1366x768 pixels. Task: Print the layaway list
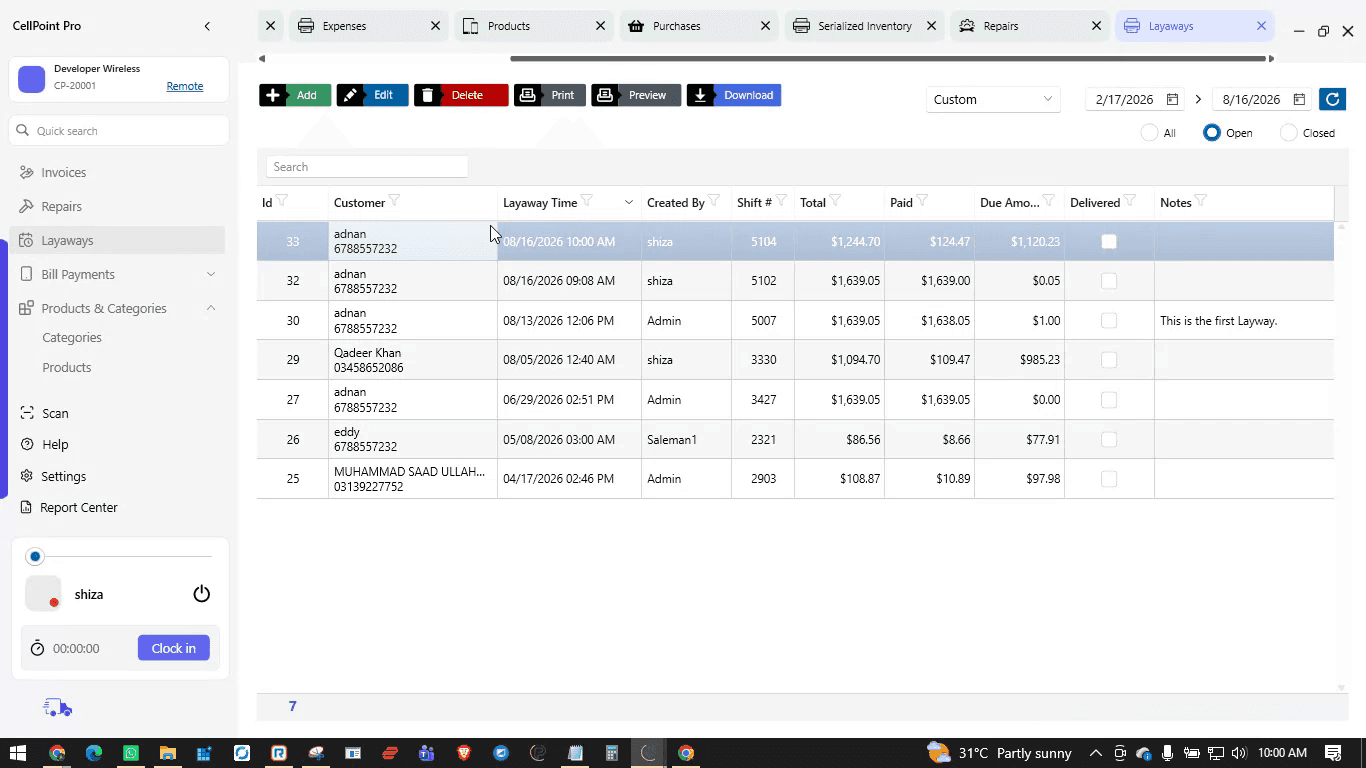550,95
